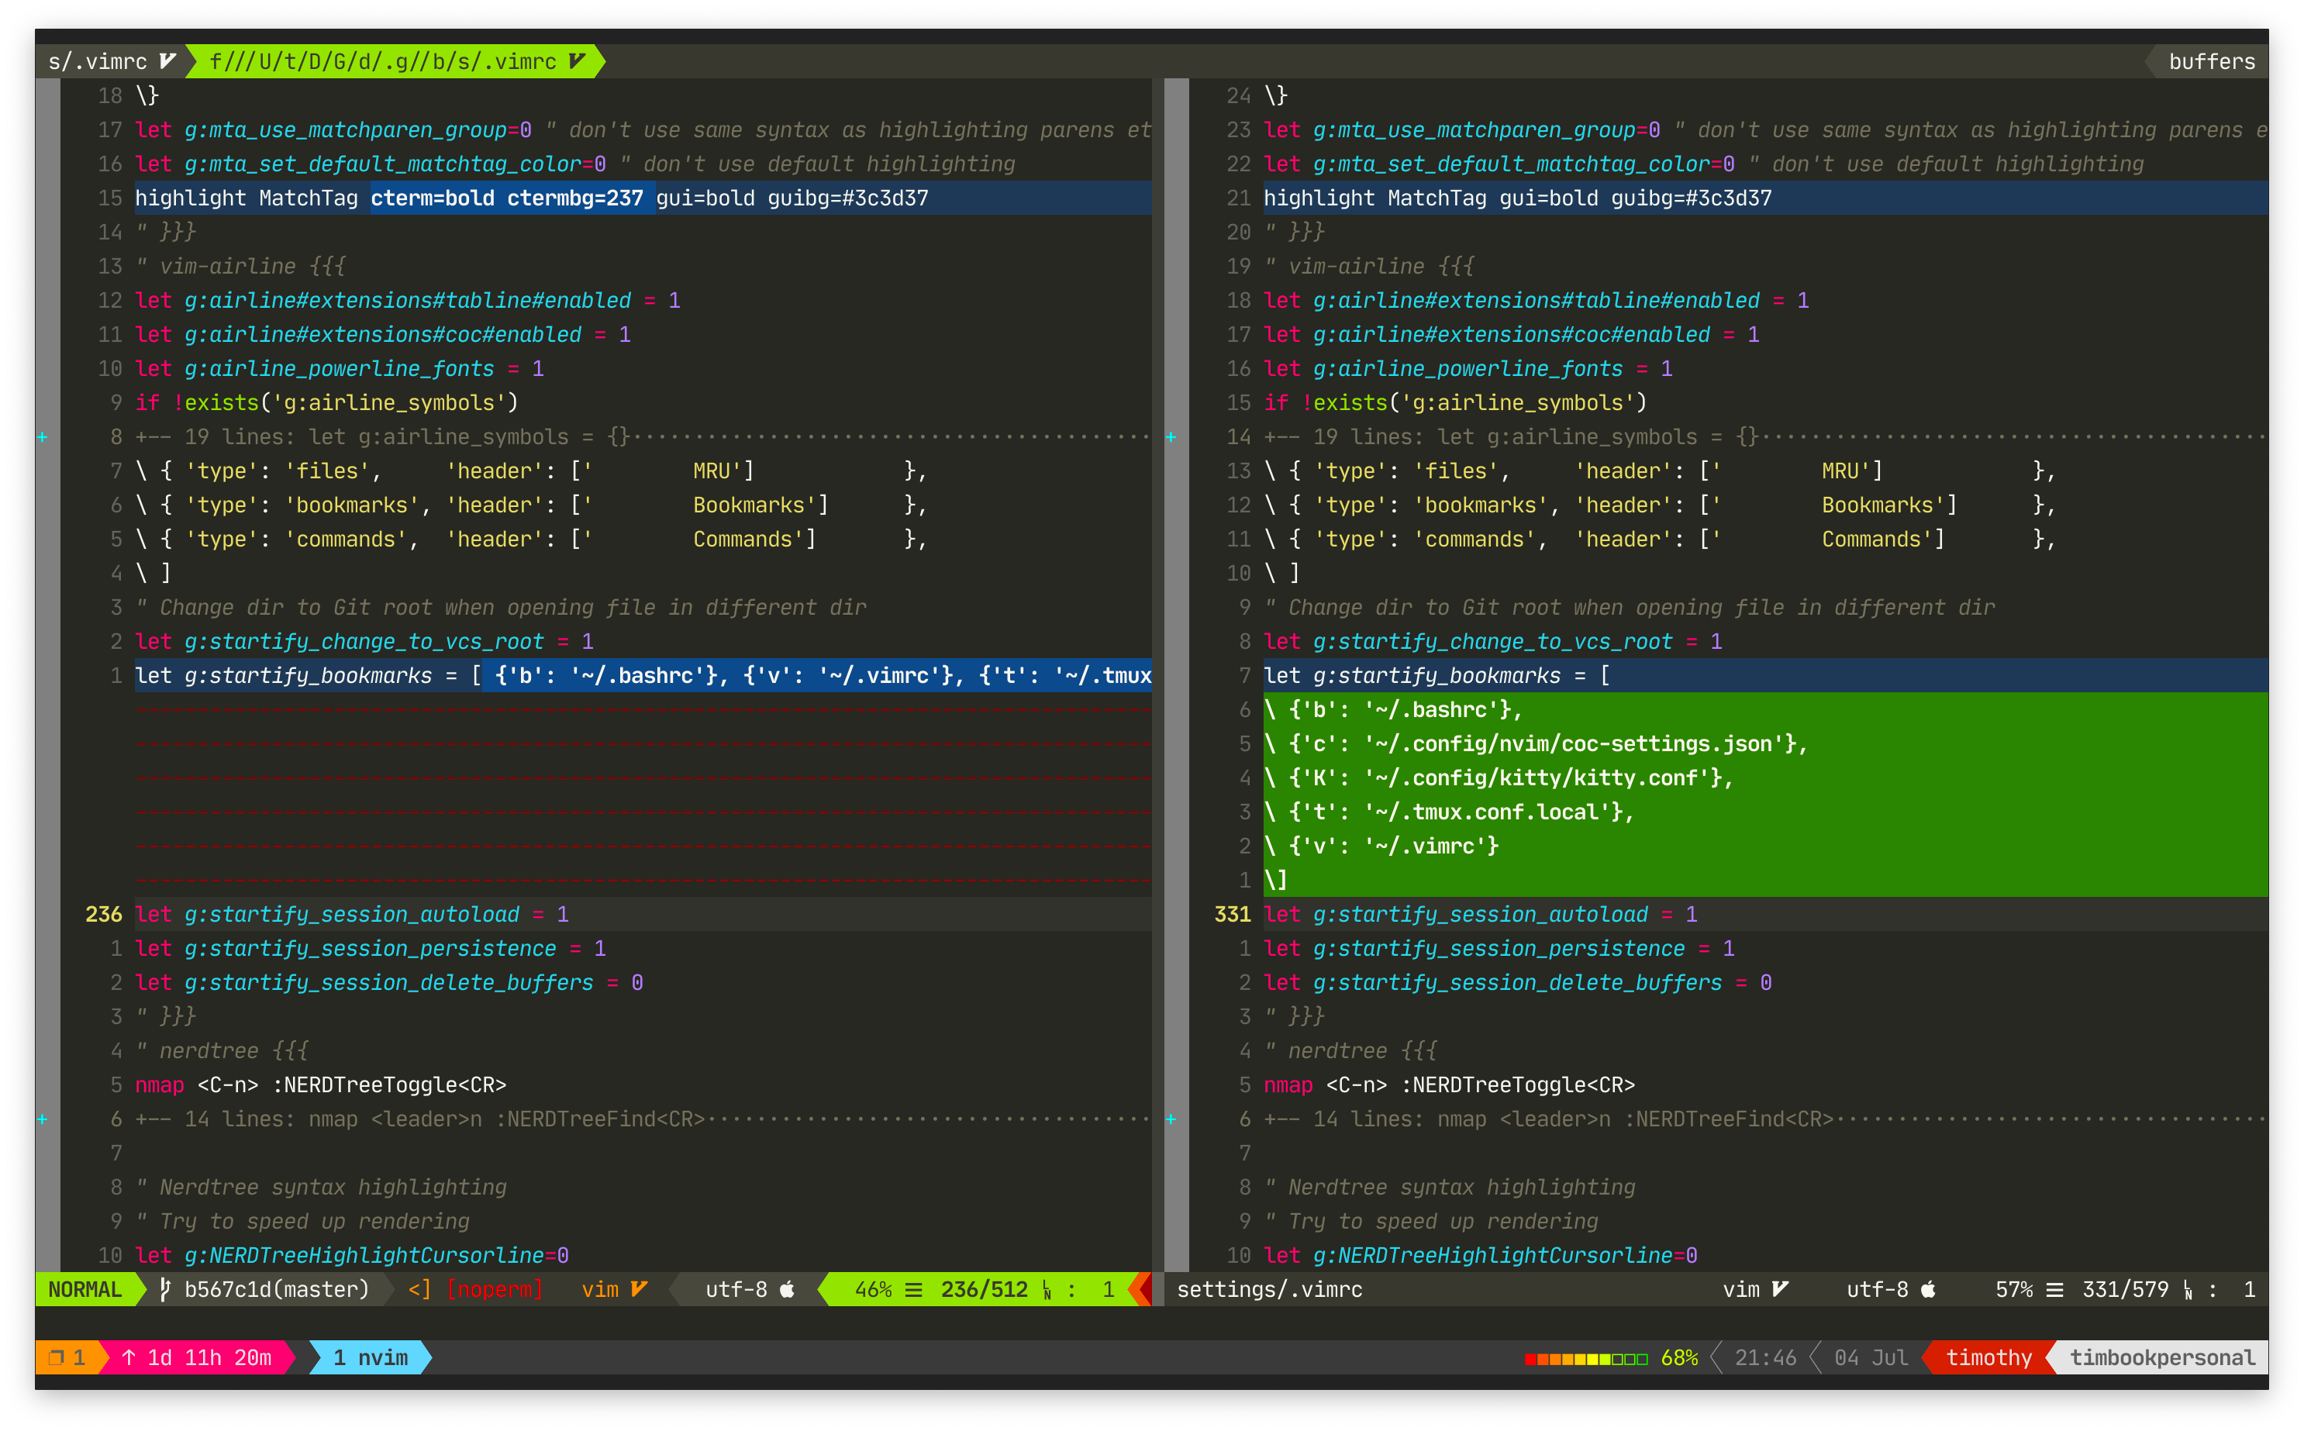2304x1431 pixels.
Task: Select the 1 nvim tmux window tab
Action: [x=370, y=1358]
